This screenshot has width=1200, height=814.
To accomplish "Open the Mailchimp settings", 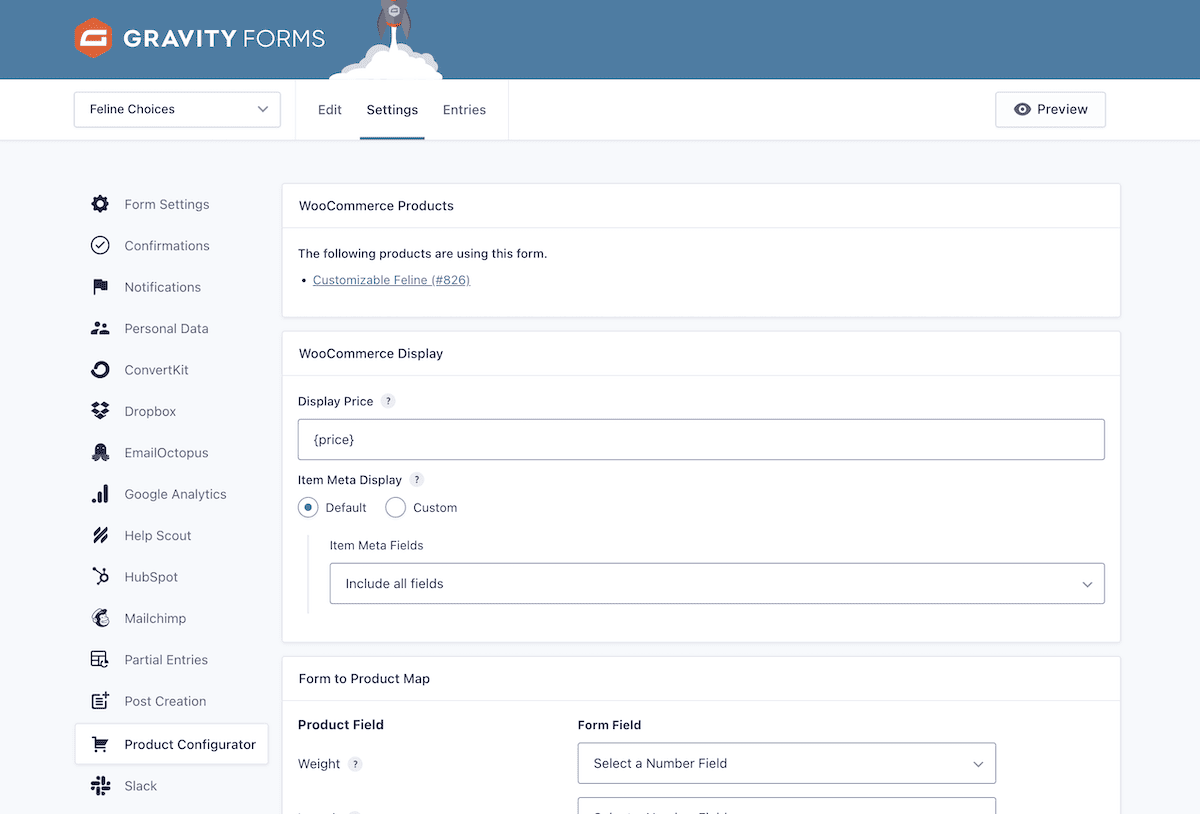I will 155,618.
